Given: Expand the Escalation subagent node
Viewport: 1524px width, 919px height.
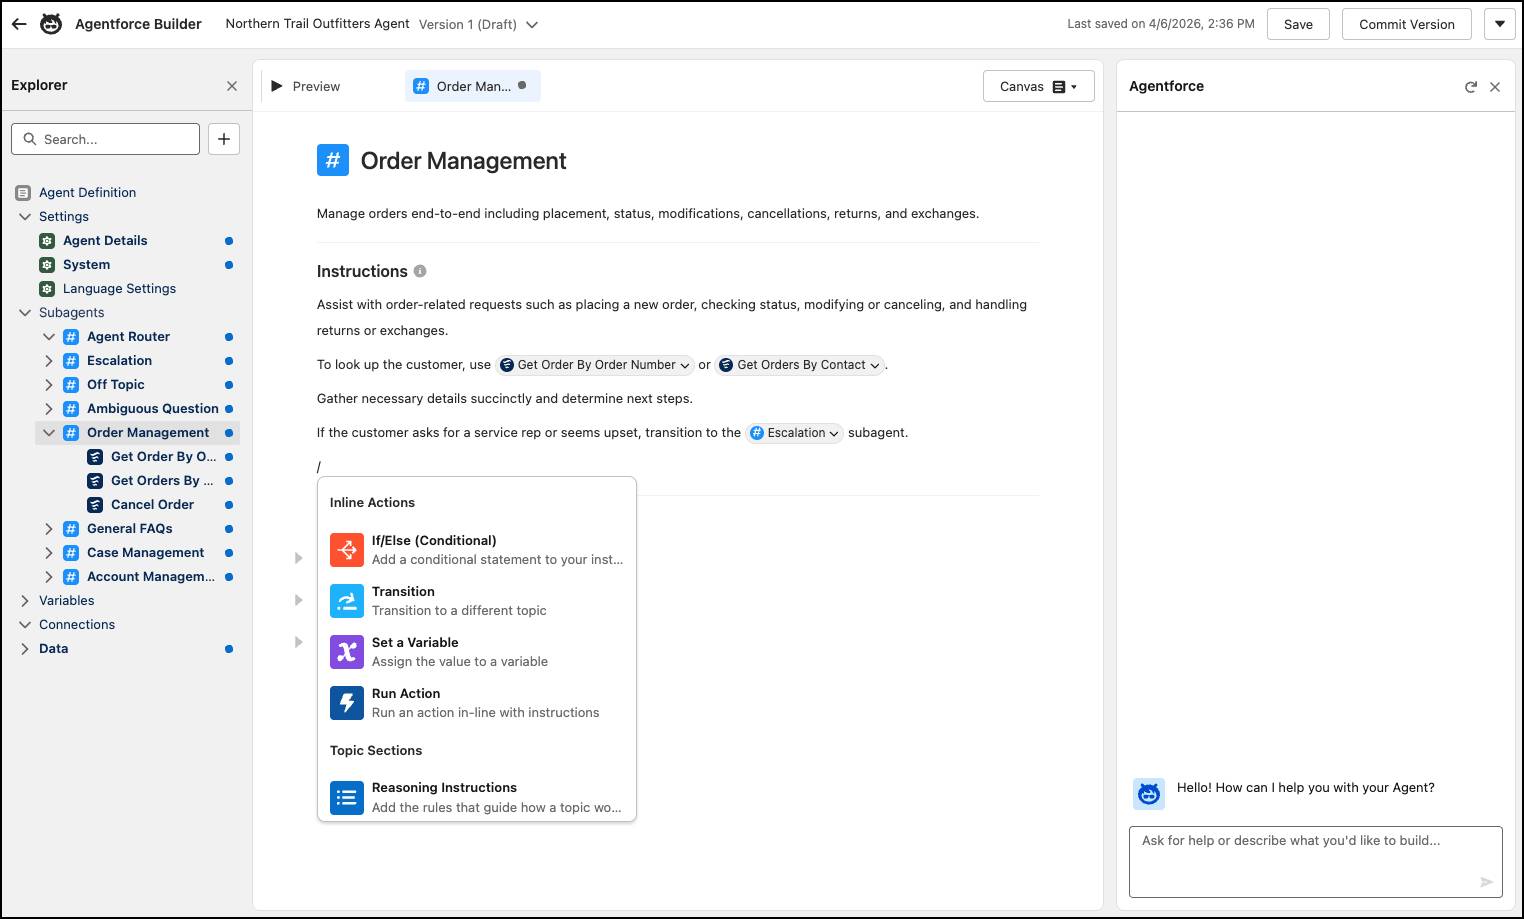Looking at the screenshot, I should [x=49, y=360].
